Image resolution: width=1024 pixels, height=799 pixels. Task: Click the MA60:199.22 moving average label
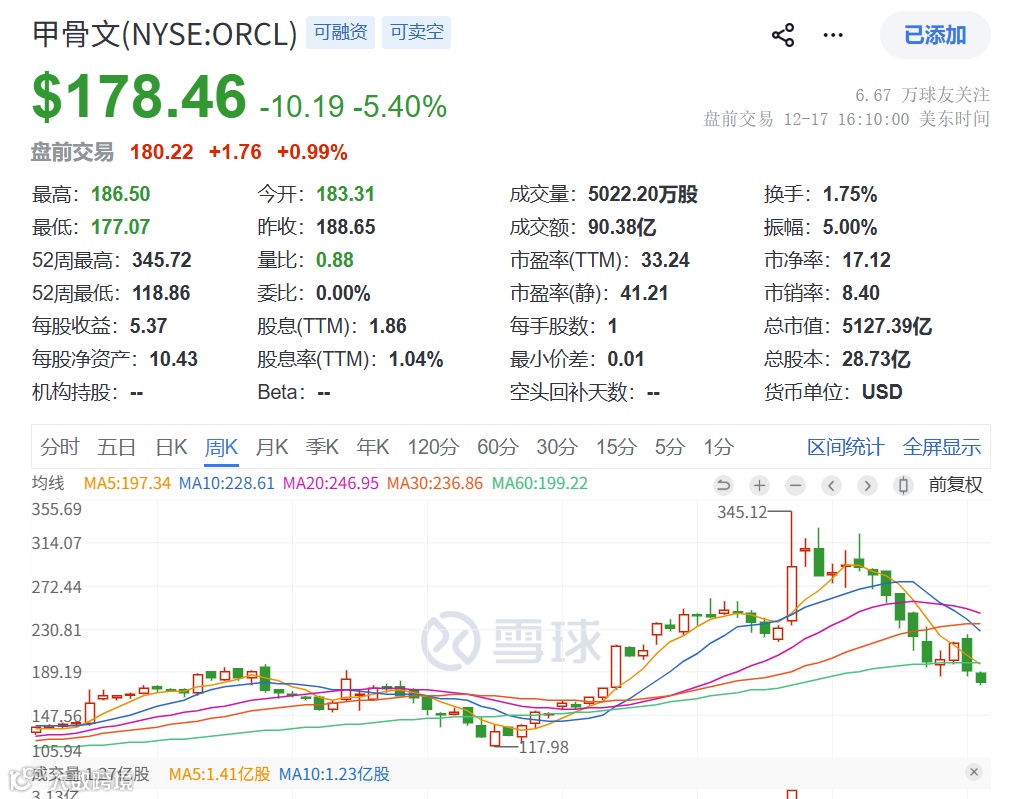[x=539, y=483]
